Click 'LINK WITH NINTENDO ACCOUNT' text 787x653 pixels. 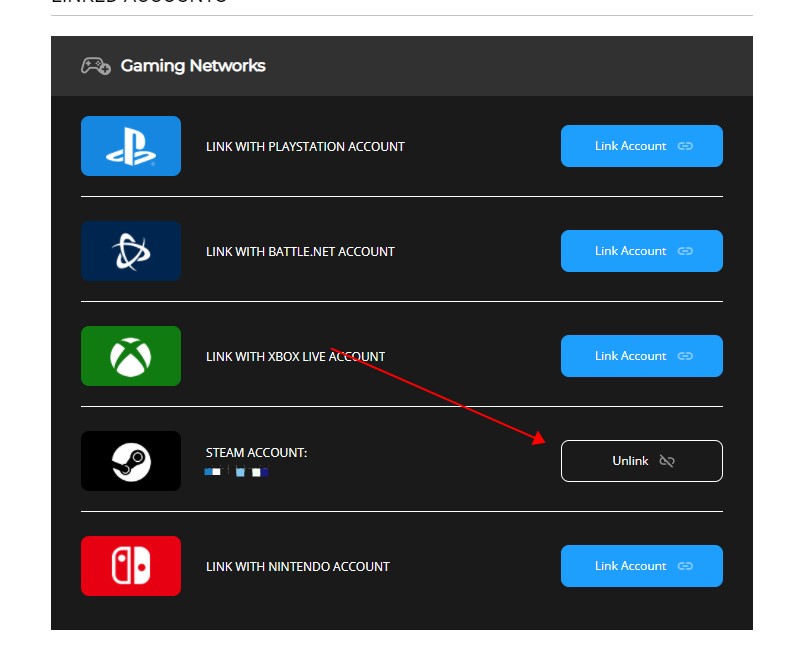pos(297,567)
